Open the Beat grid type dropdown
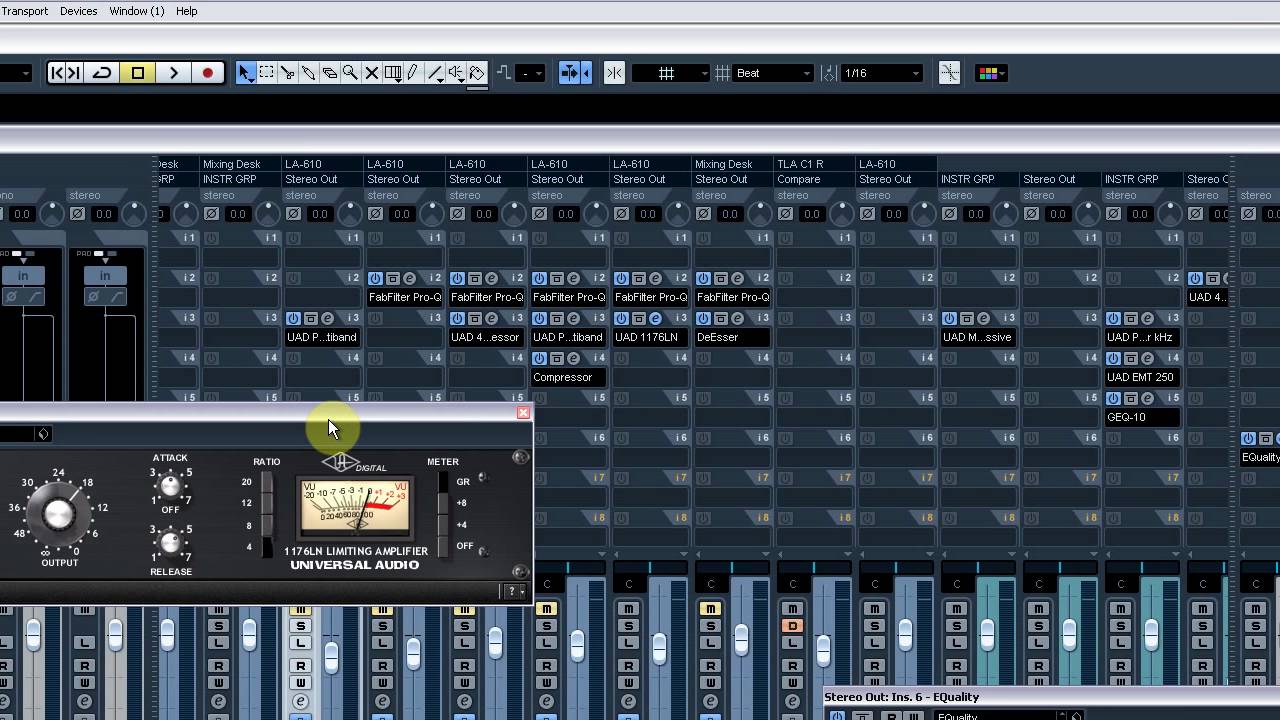The height and width of the screenshot is (720, 1280). pos(772,73)
